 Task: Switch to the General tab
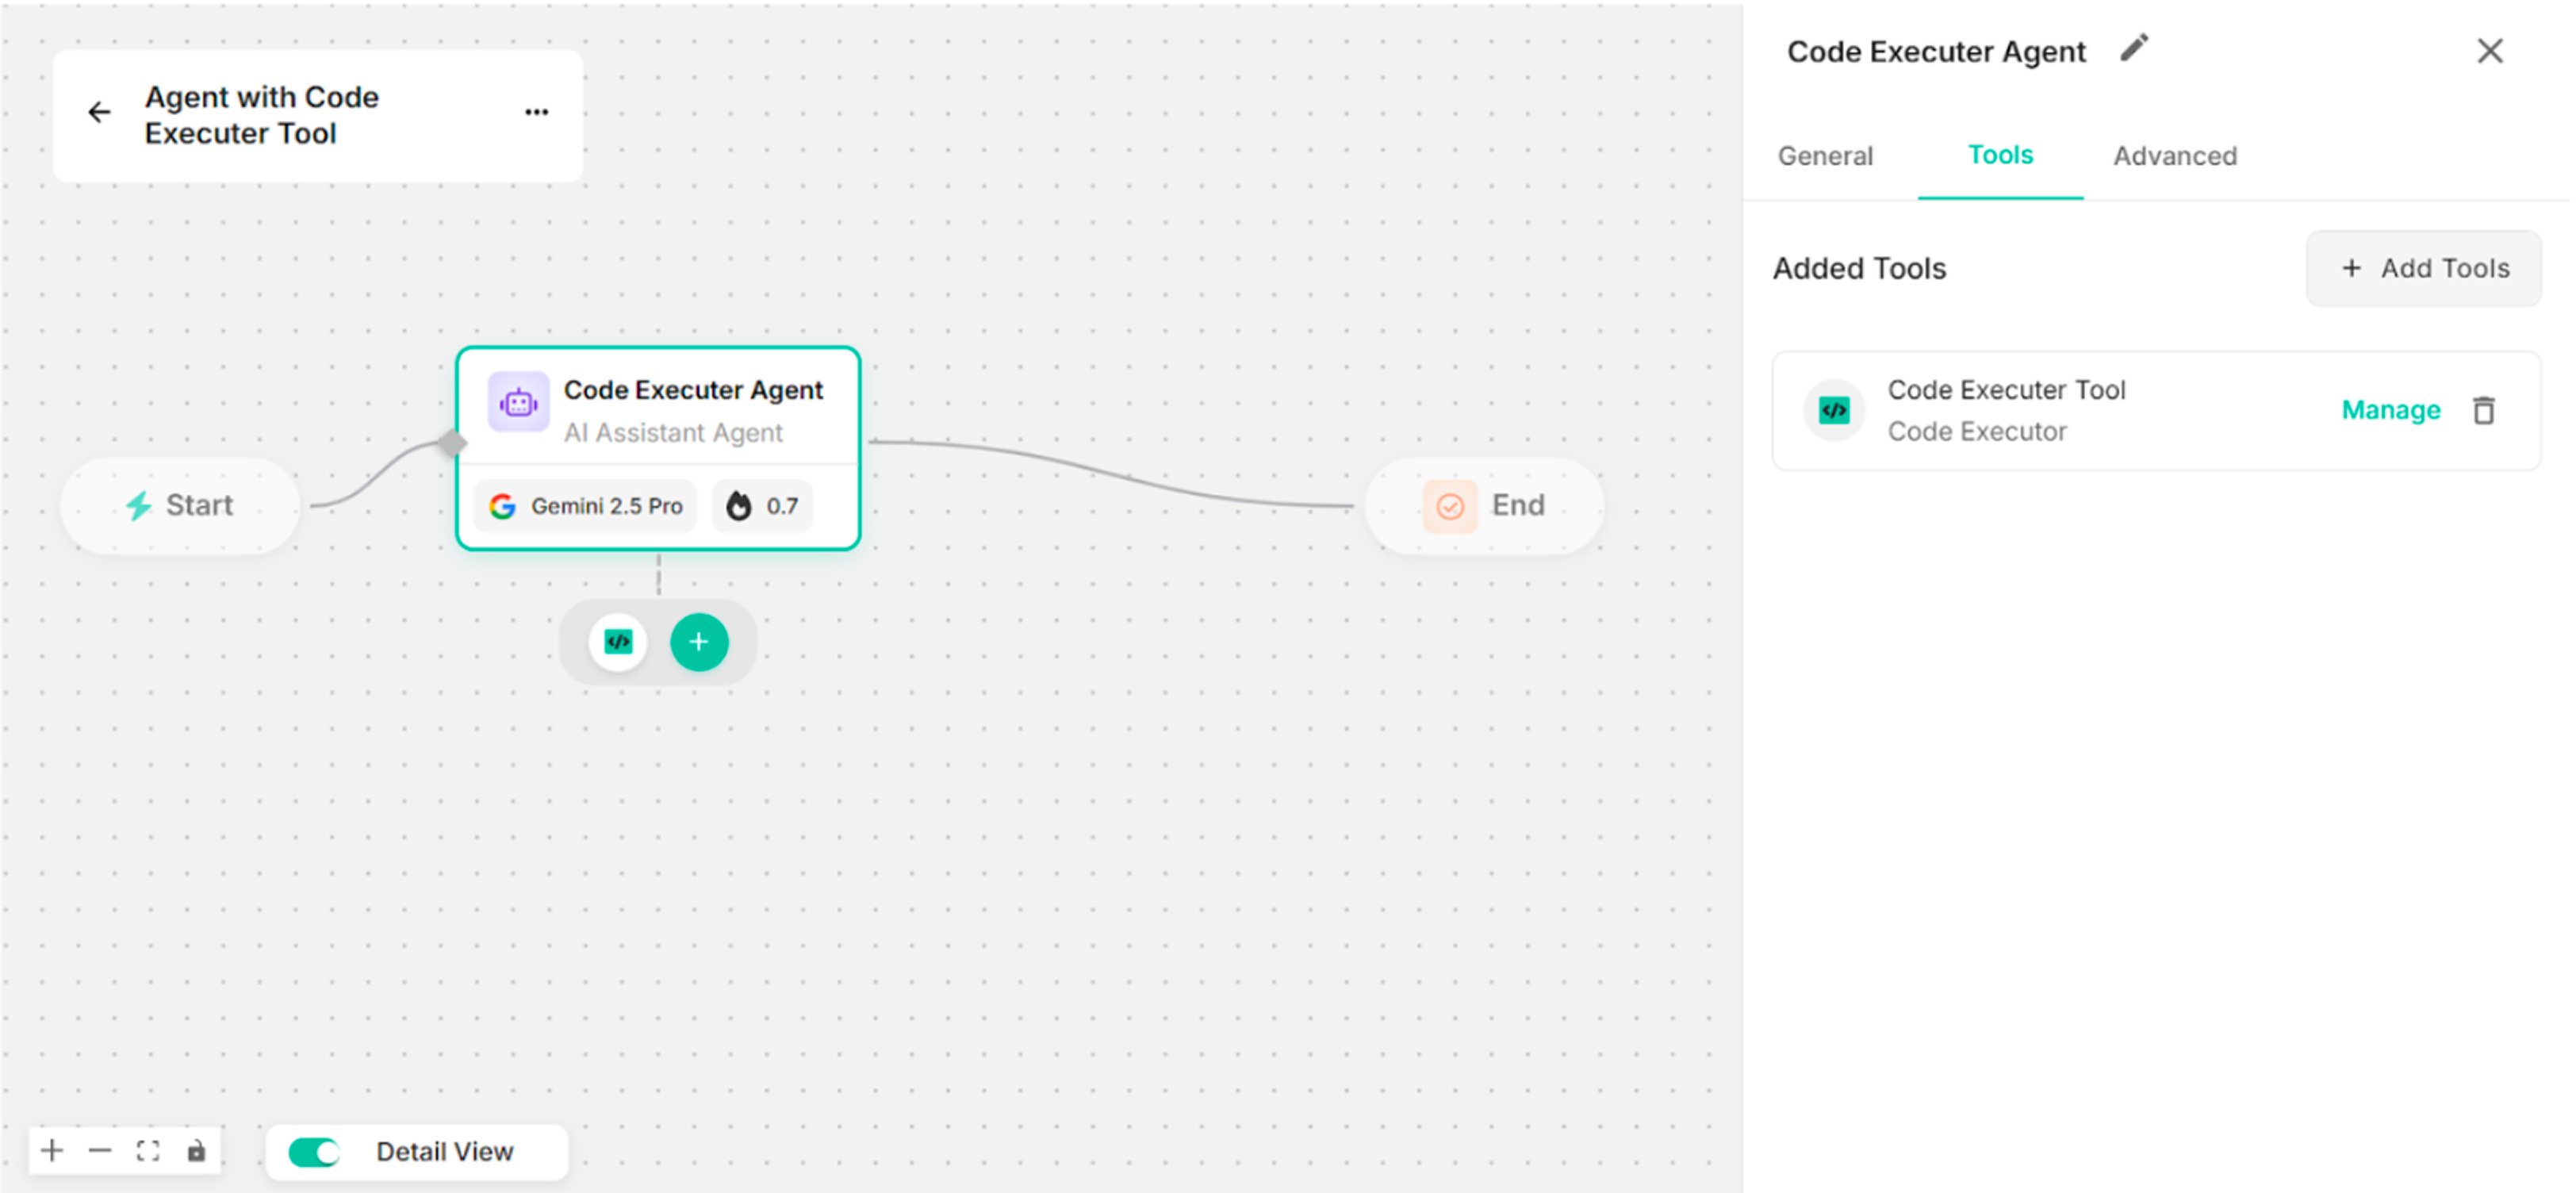point(1824,156)
